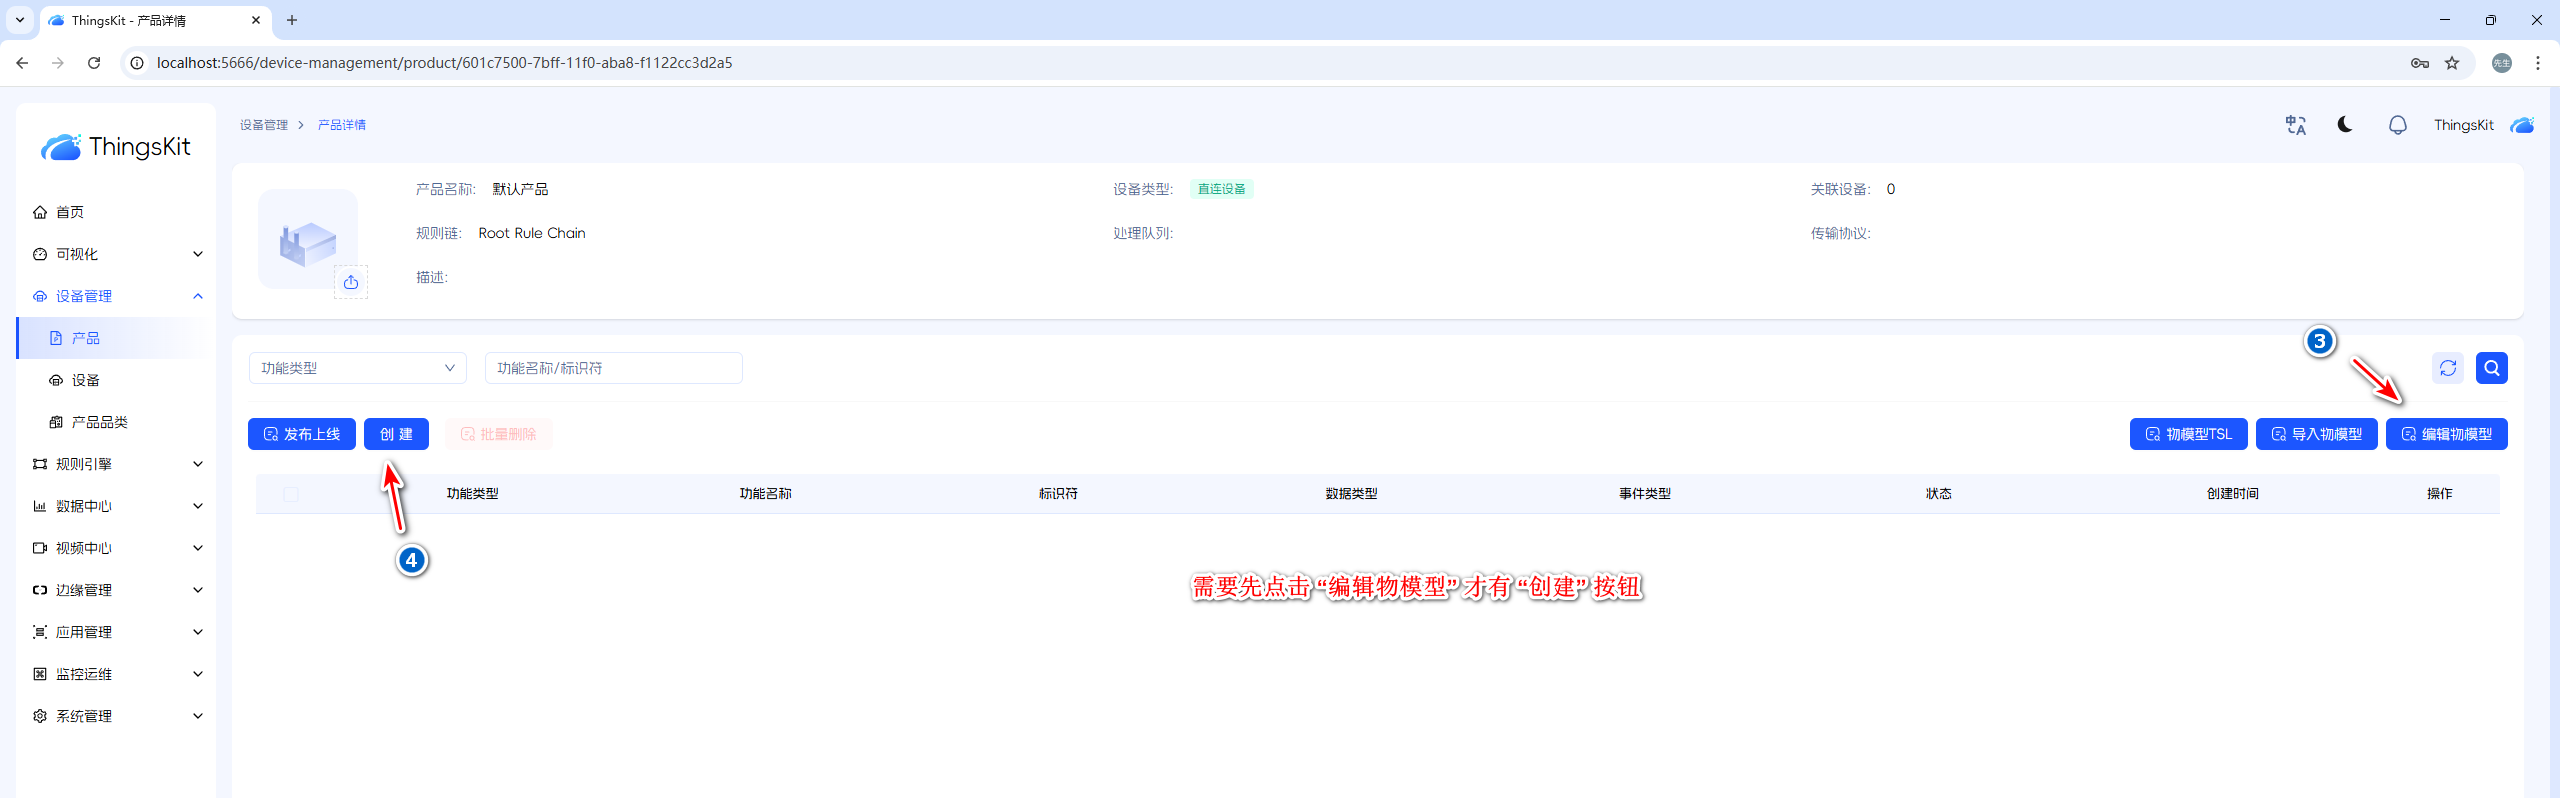The width and height of the screenshot is (2560, 798).
Task: Click the 物模型TSL button
Action: (x=2188, y=434)
